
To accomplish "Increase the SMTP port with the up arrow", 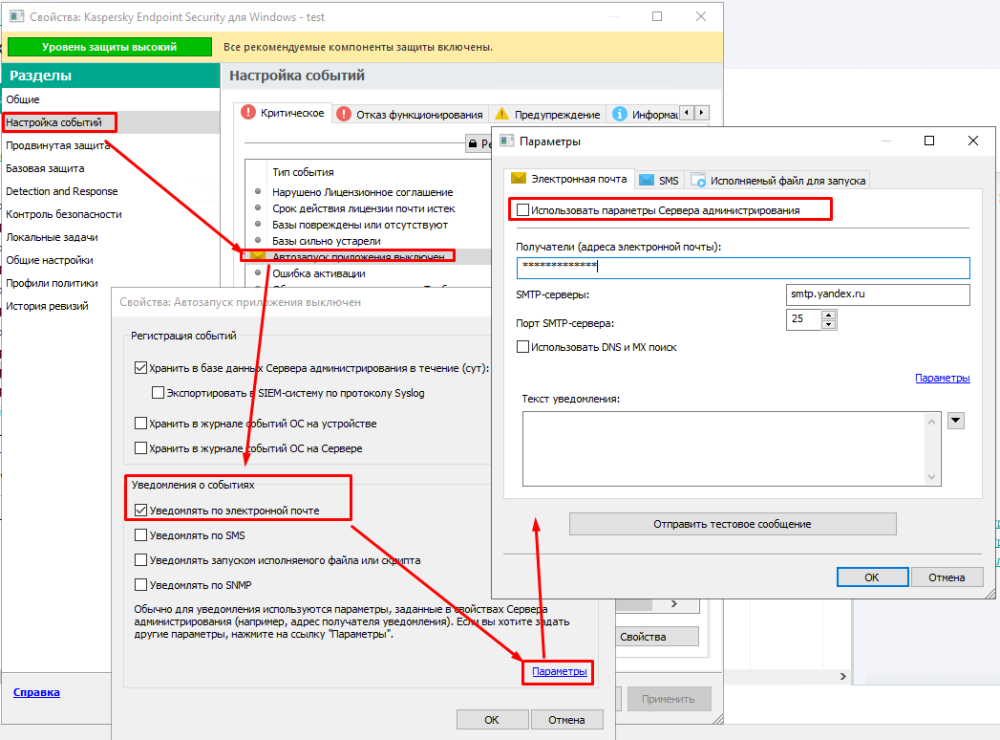I will [x=828, y=314].
